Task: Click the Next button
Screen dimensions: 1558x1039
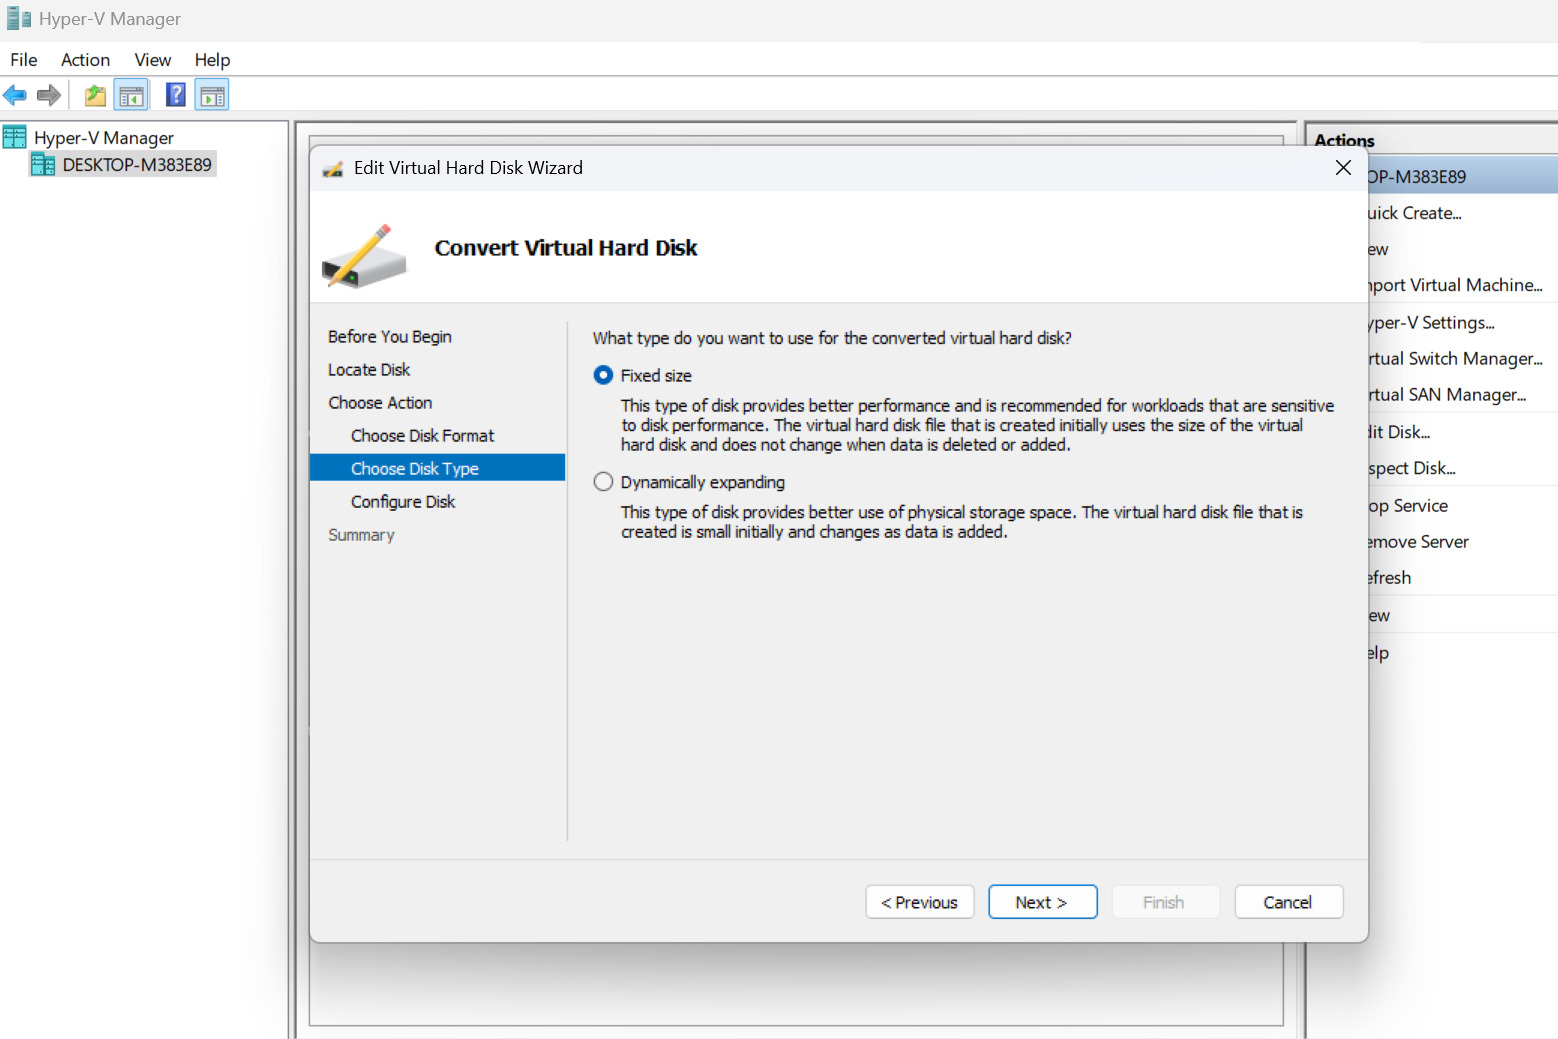Action: (1043, 902)
